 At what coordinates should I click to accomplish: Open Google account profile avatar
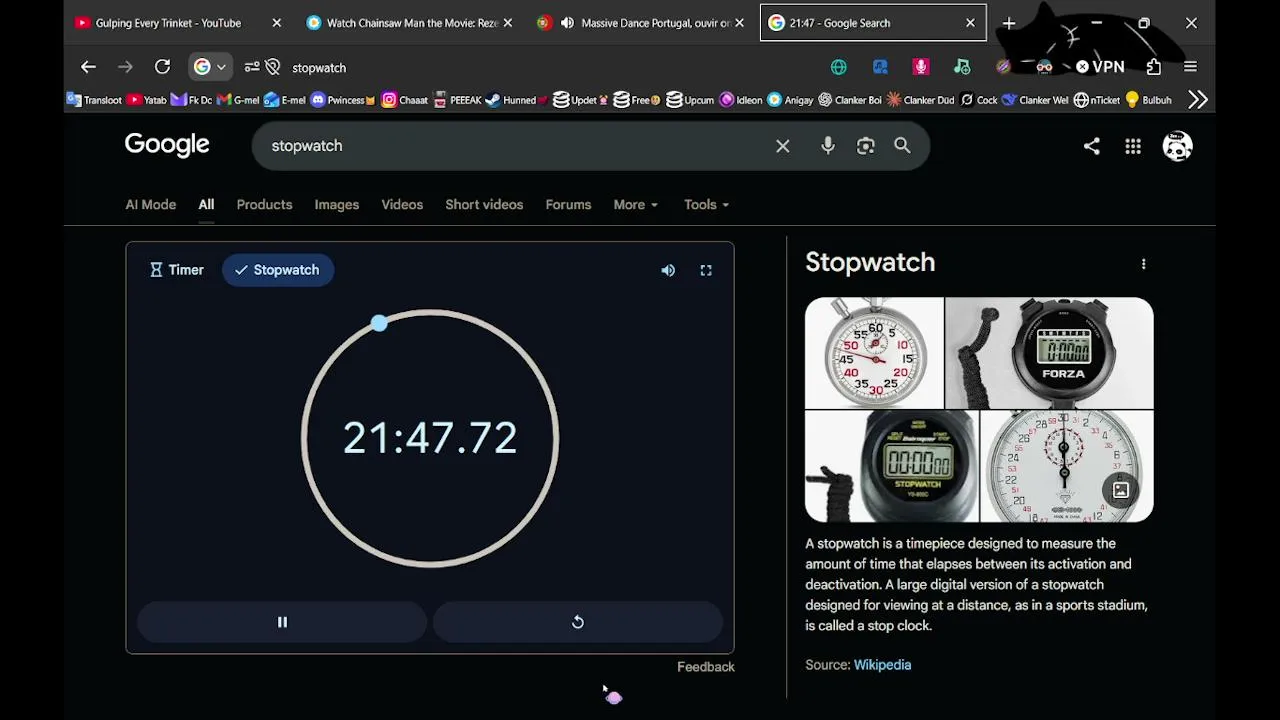coord(1178,146)
